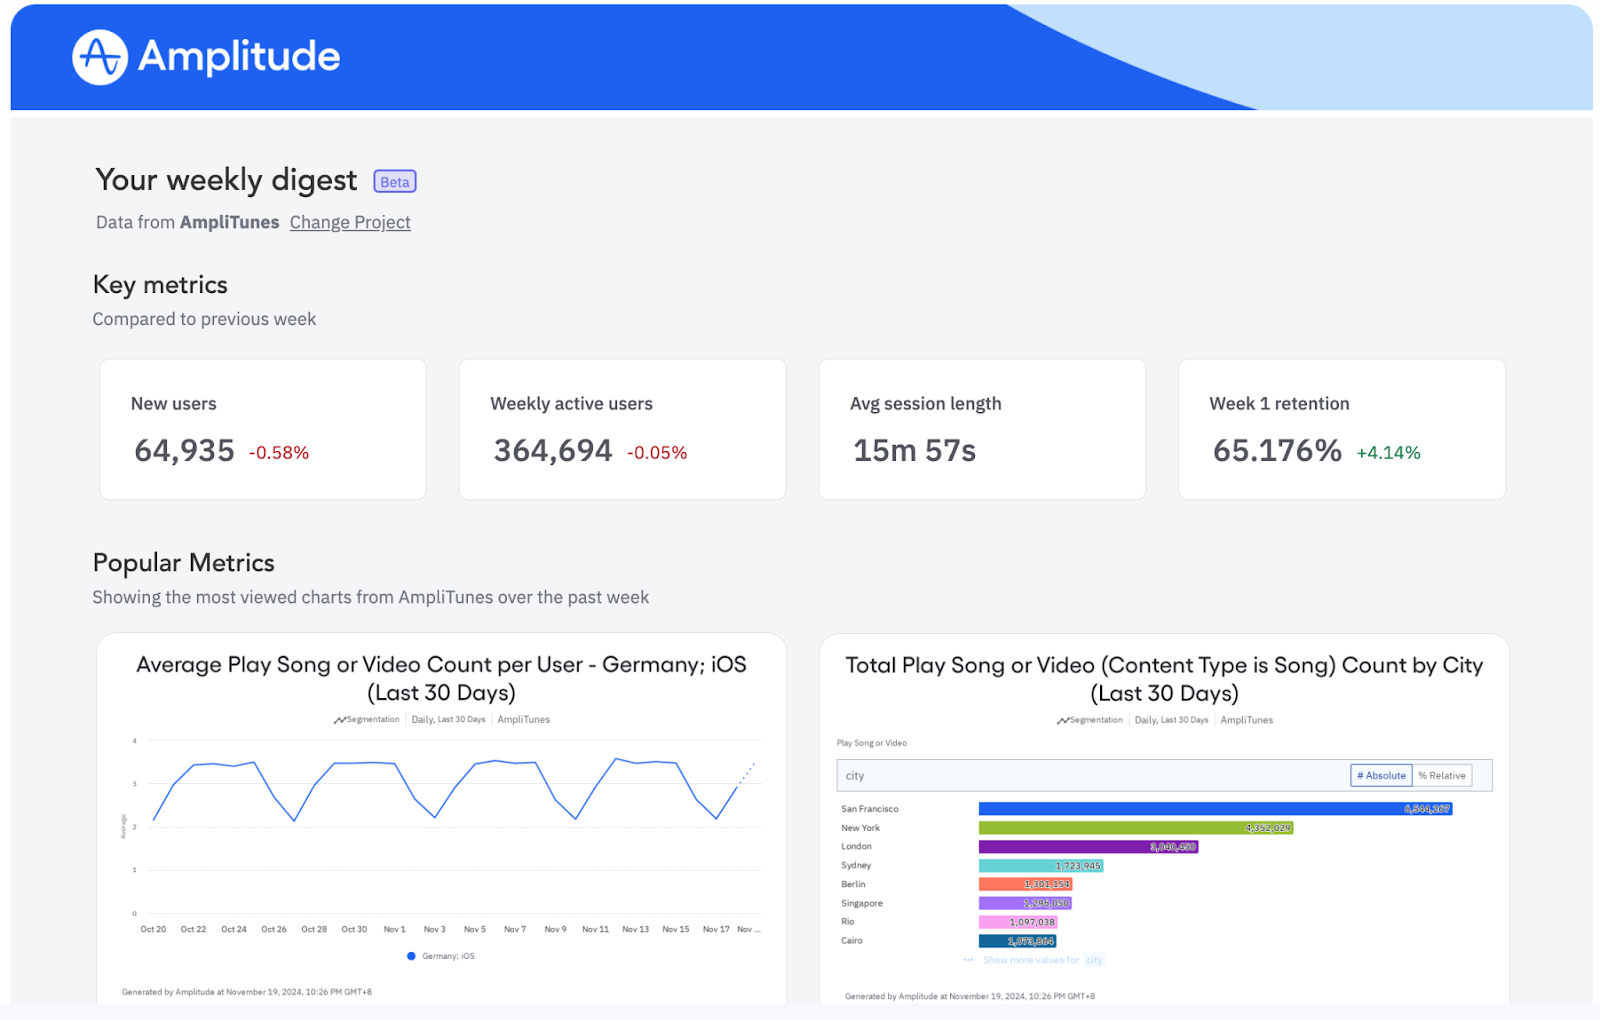
Task: Click the 15m 57s session value
Action: (915, 451)
